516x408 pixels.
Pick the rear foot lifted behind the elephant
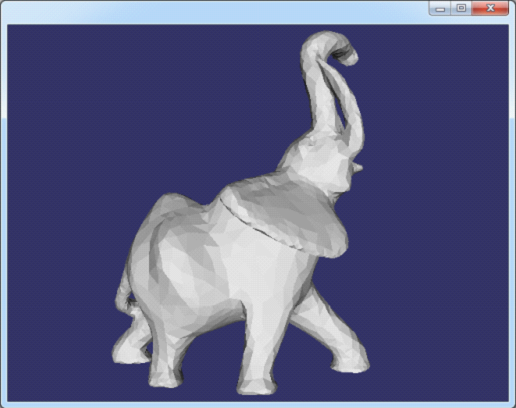(128, 353)
